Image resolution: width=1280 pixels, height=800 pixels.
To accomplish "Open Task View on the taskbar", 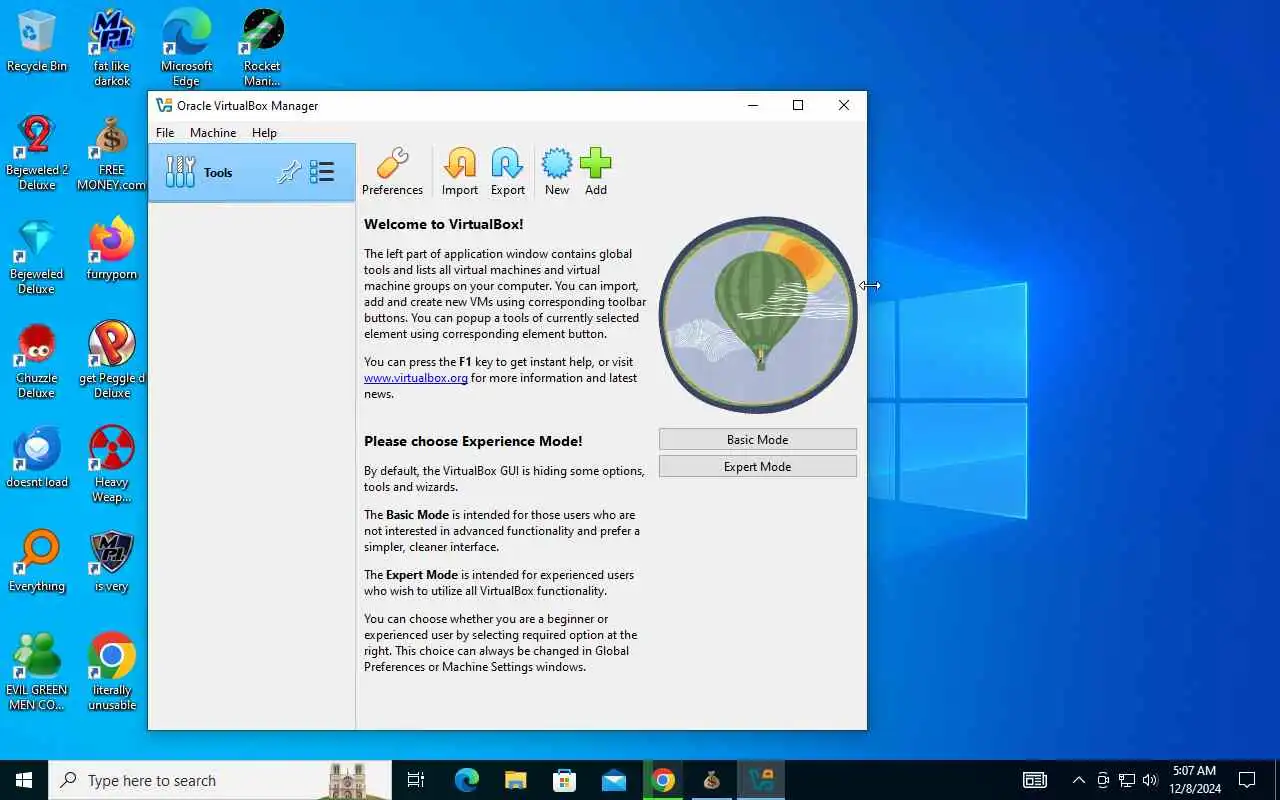I will (x=416, y=780).
